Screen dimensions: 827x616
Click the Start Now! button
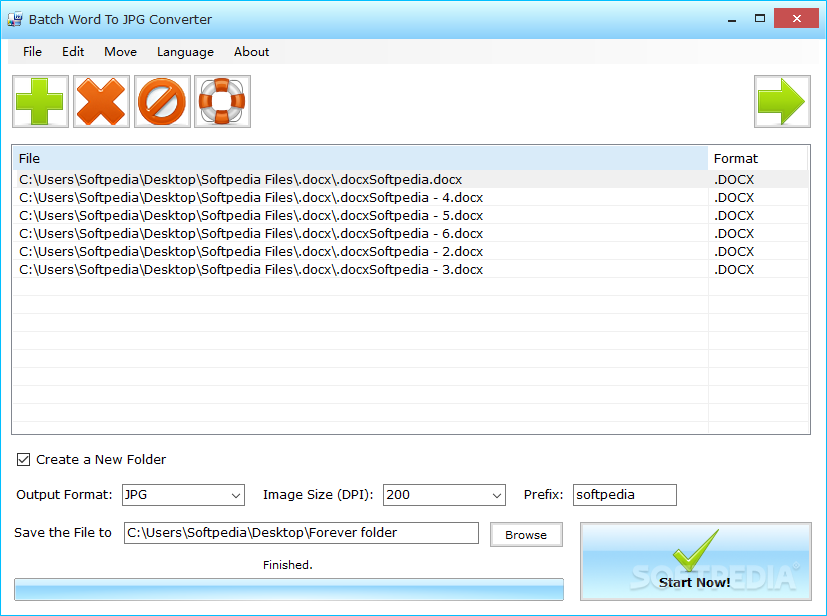click(696, 562)
